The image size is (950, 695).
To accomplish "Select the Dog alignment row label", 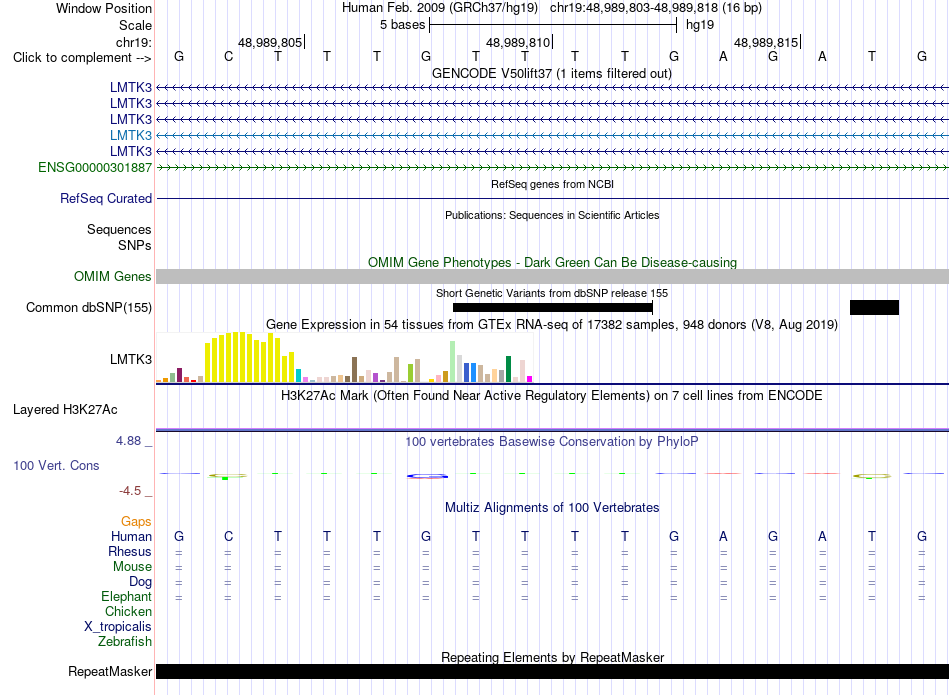I will [141, 582].
